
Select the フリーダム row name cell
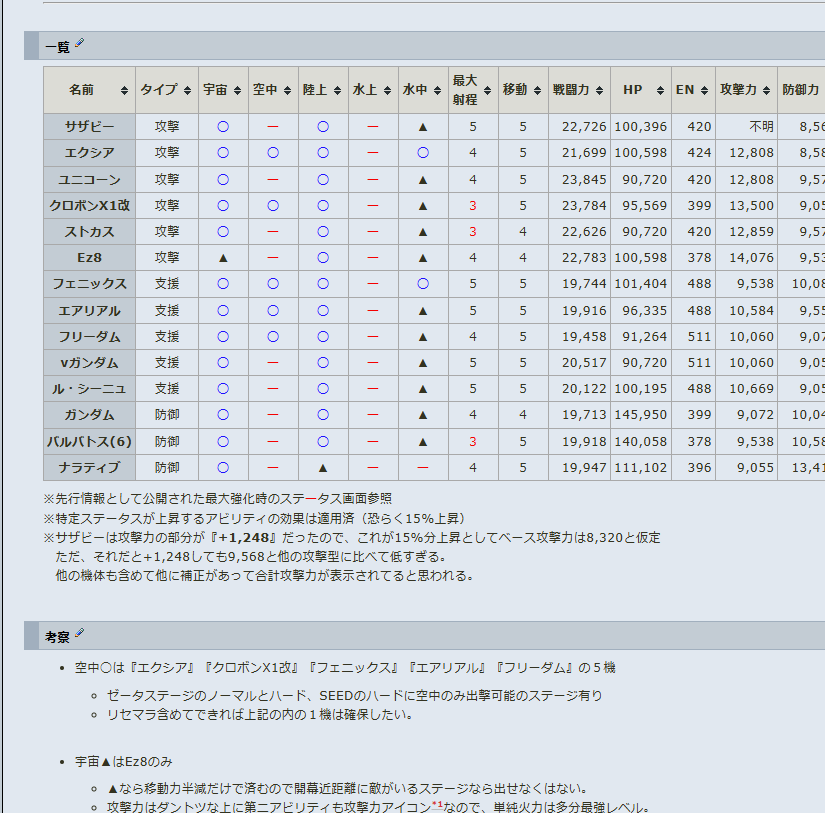click(x=89, y=336)
